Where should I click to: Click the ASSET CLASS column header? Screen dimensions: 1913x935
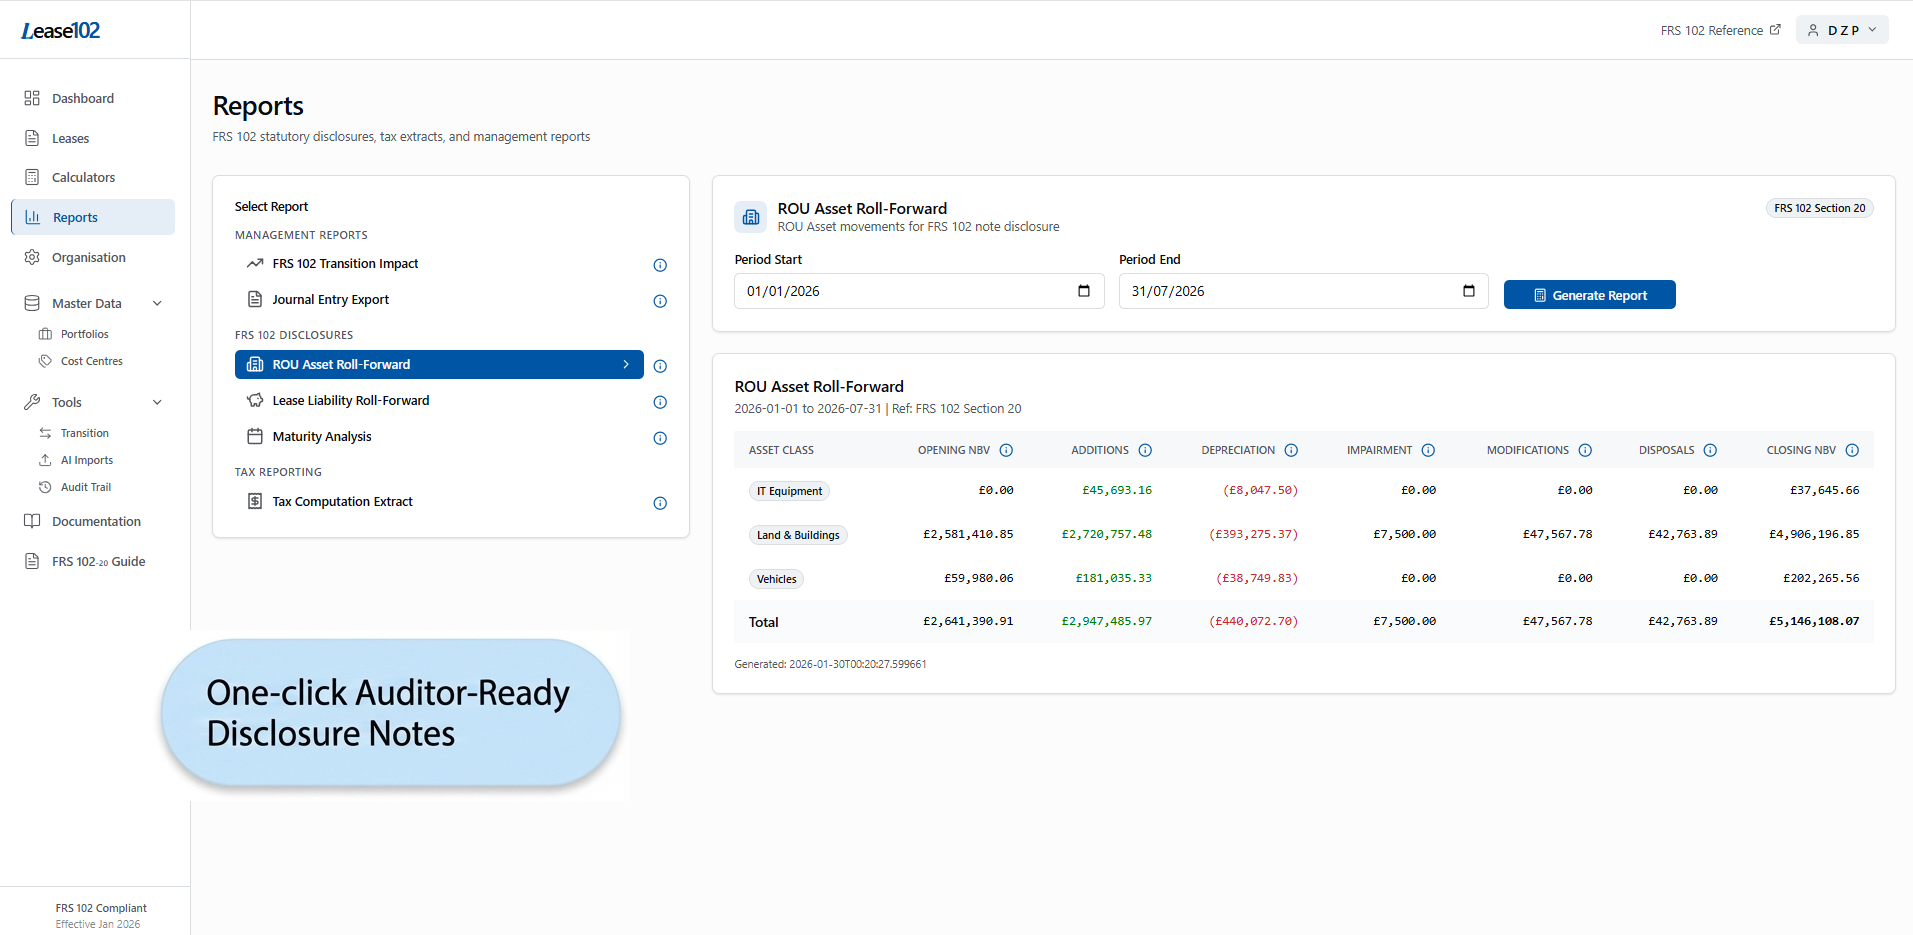pyautogui.click(x=781, y=450)
